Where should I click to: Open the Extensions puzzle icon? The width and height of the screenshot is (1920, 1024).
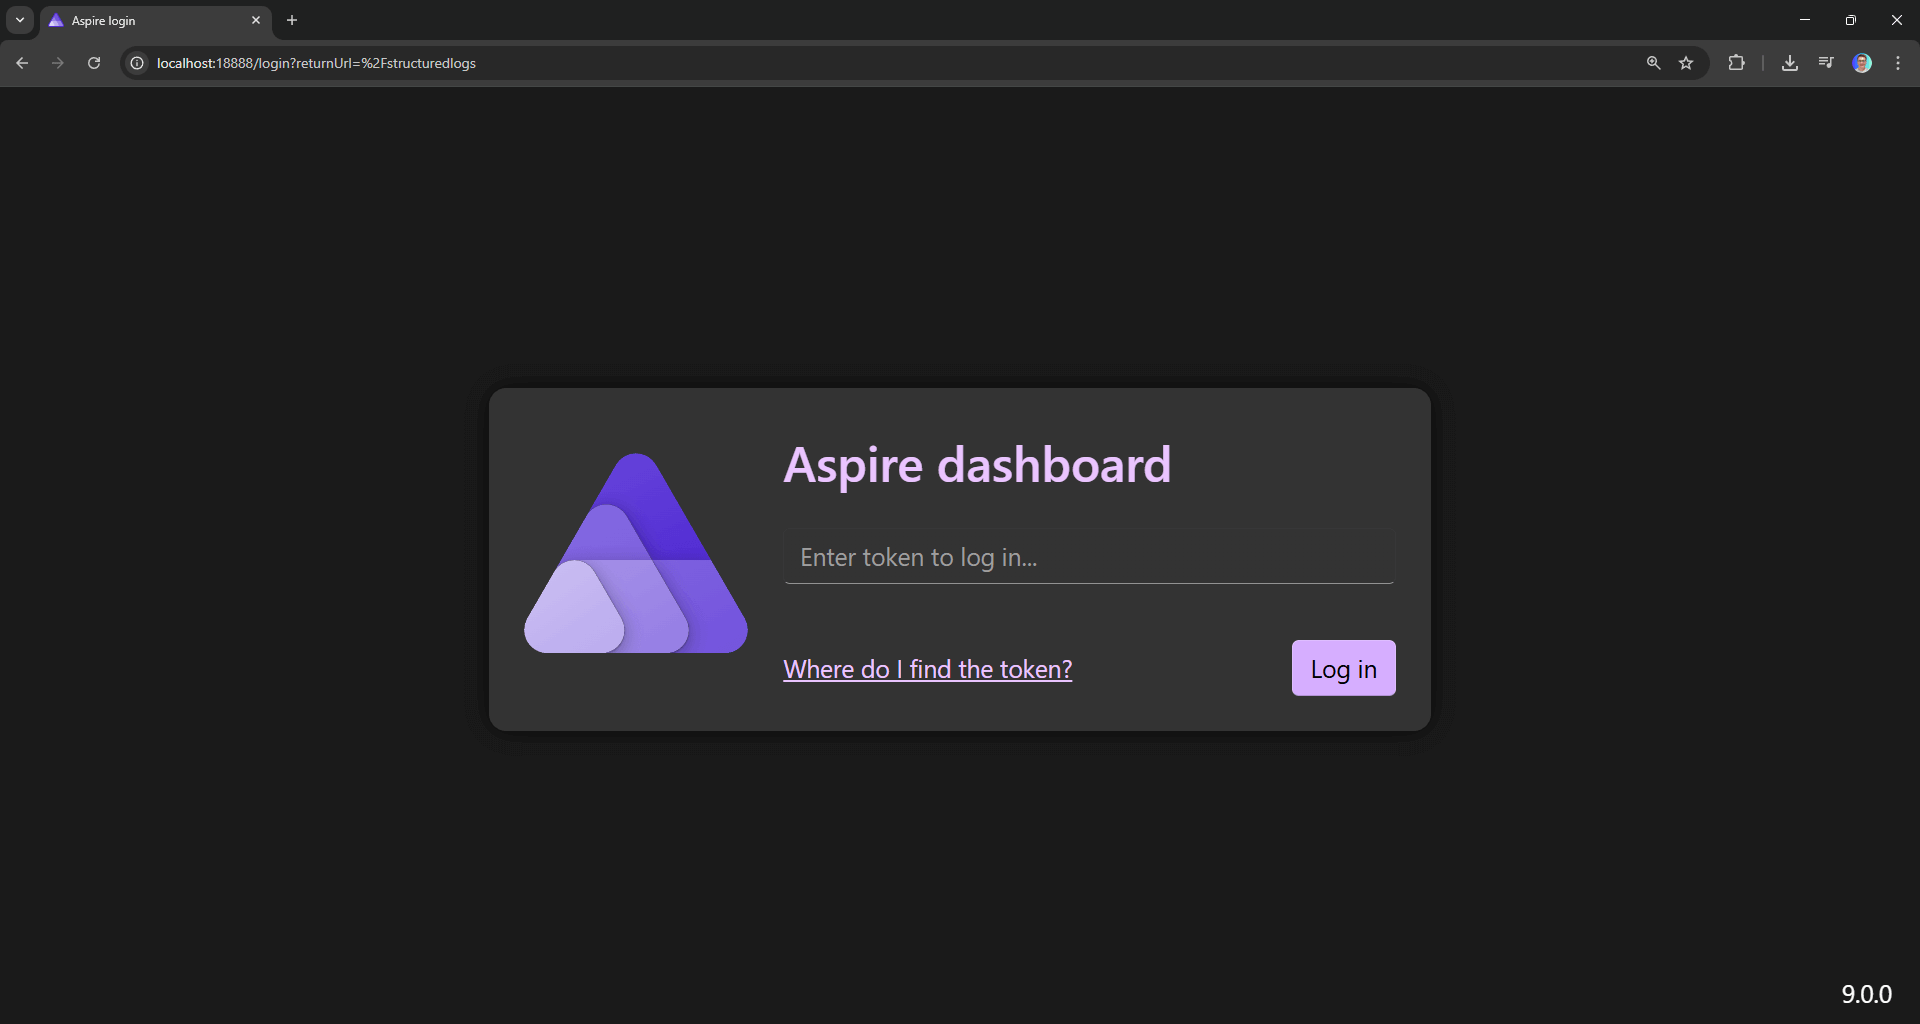[1736, 63]
